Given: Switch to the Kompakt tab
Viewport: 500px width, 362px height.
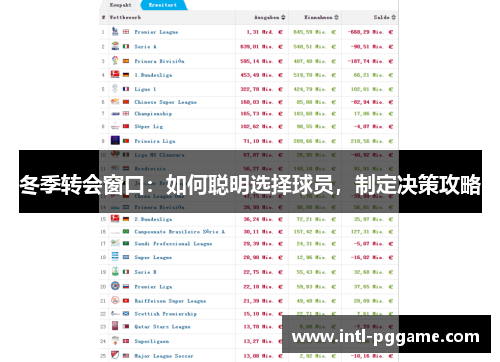Looking at the screenshot, I should [x=120, y=5].
